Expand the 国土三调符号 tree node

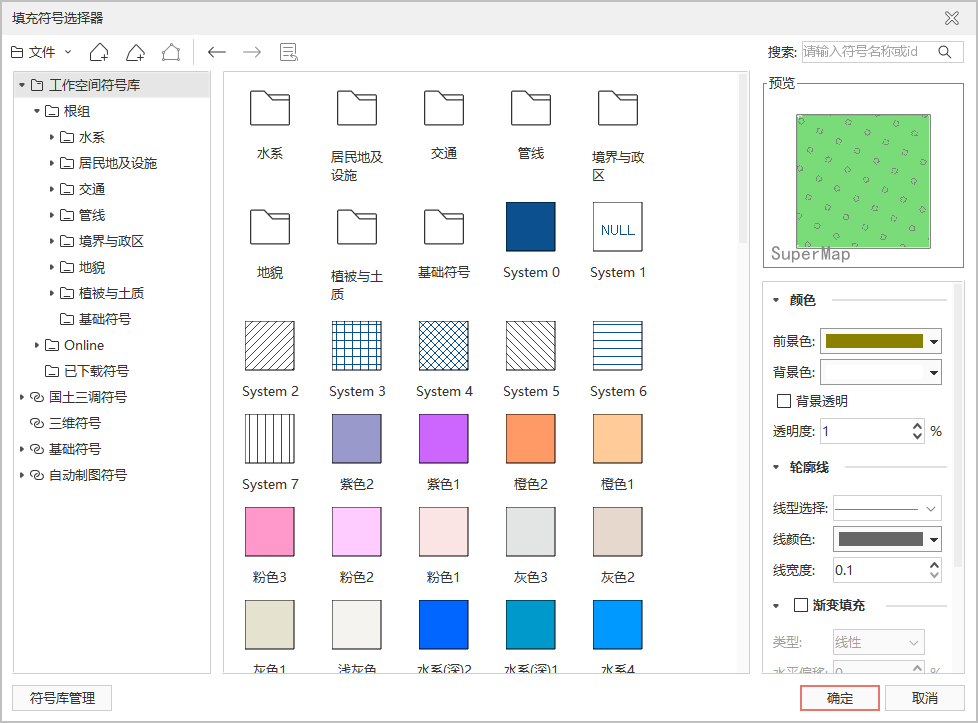click(22, 397)
